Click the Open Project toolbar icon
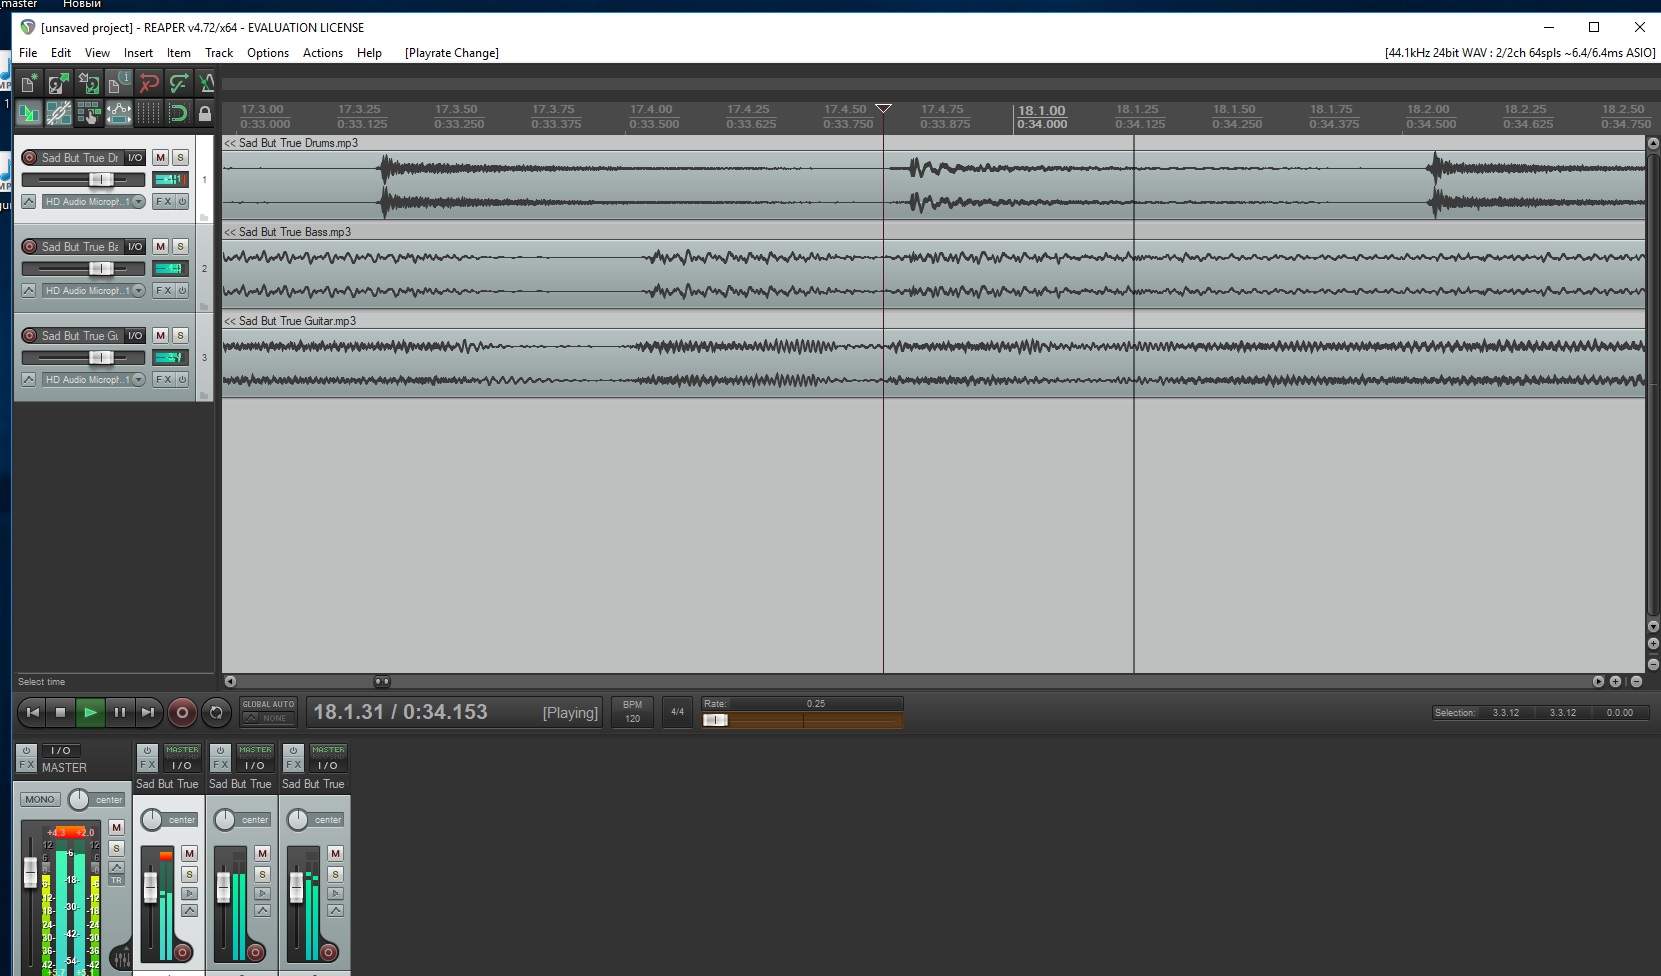Viewport: 1661px width, 976px height. [59, 83]
